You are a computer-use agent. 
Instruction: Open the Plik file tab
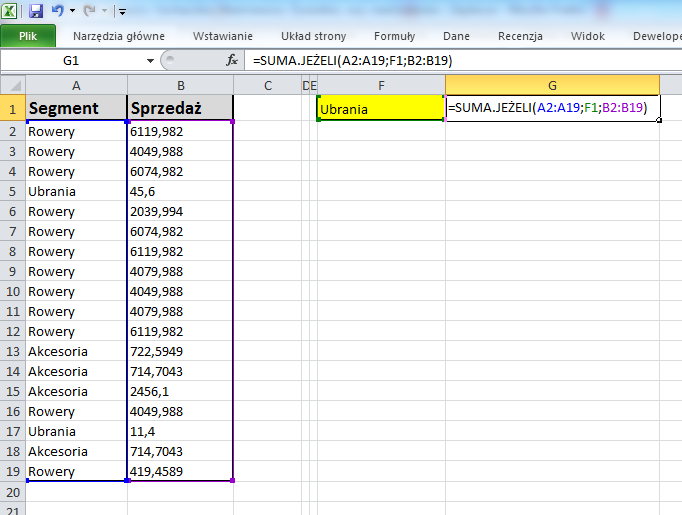[x=28, y=36]
